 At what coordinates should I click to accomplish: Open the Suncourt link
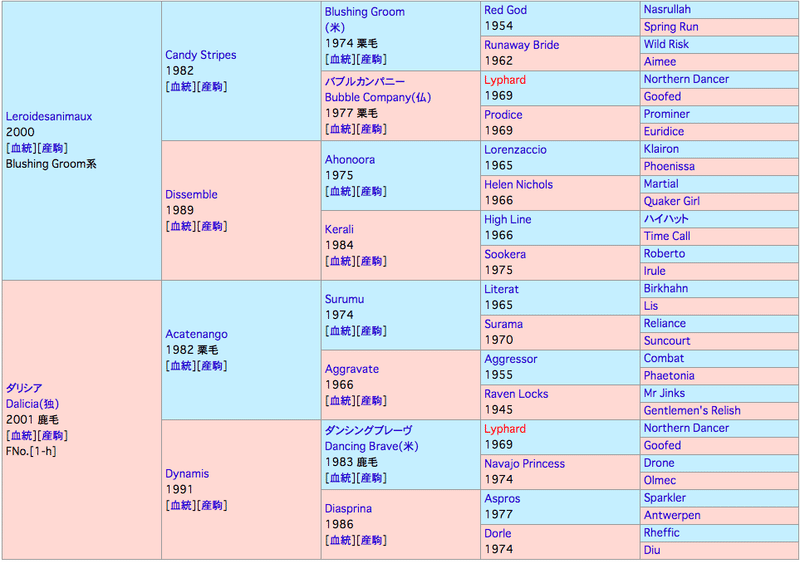[x=667, y=340]
